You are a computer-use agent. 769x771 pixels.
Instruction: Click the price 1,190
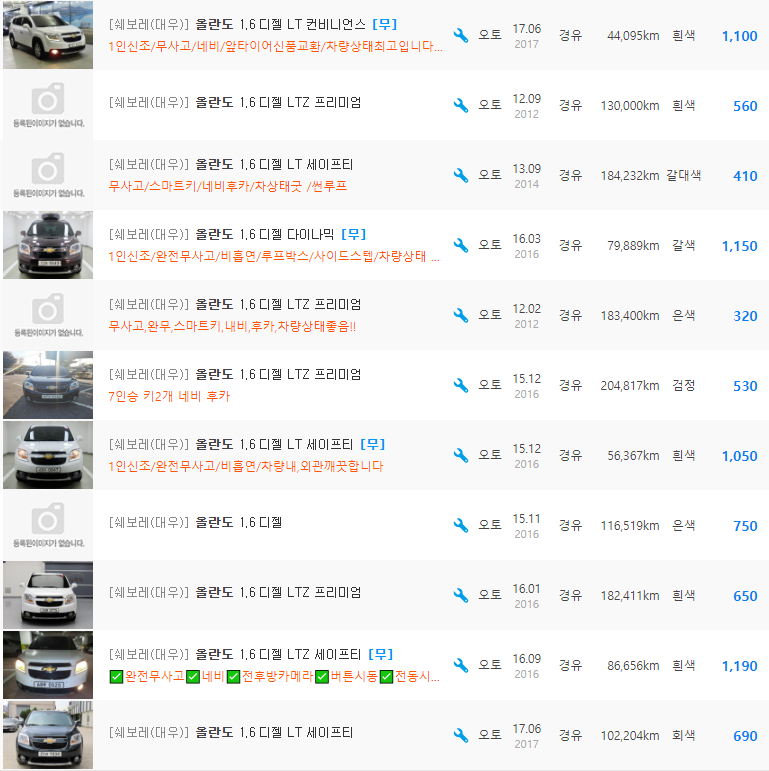point(739,666)
